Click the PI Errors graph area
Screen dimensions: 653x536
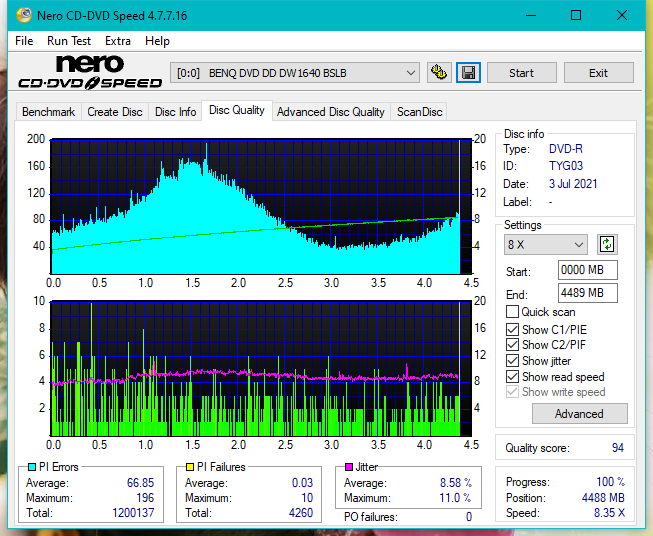point(261,207)
